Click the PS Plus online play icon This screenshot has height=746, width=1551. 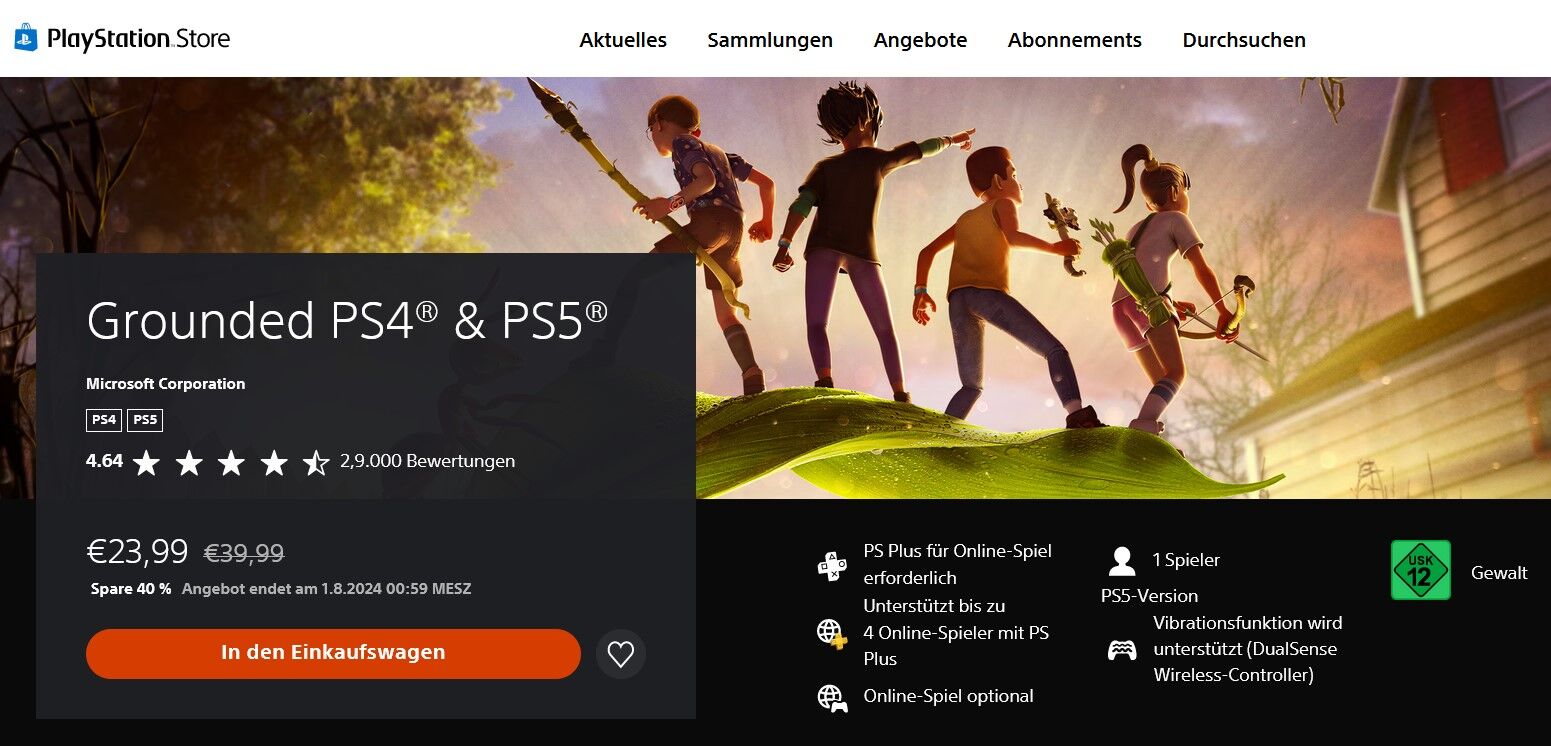tap(832, 565)
